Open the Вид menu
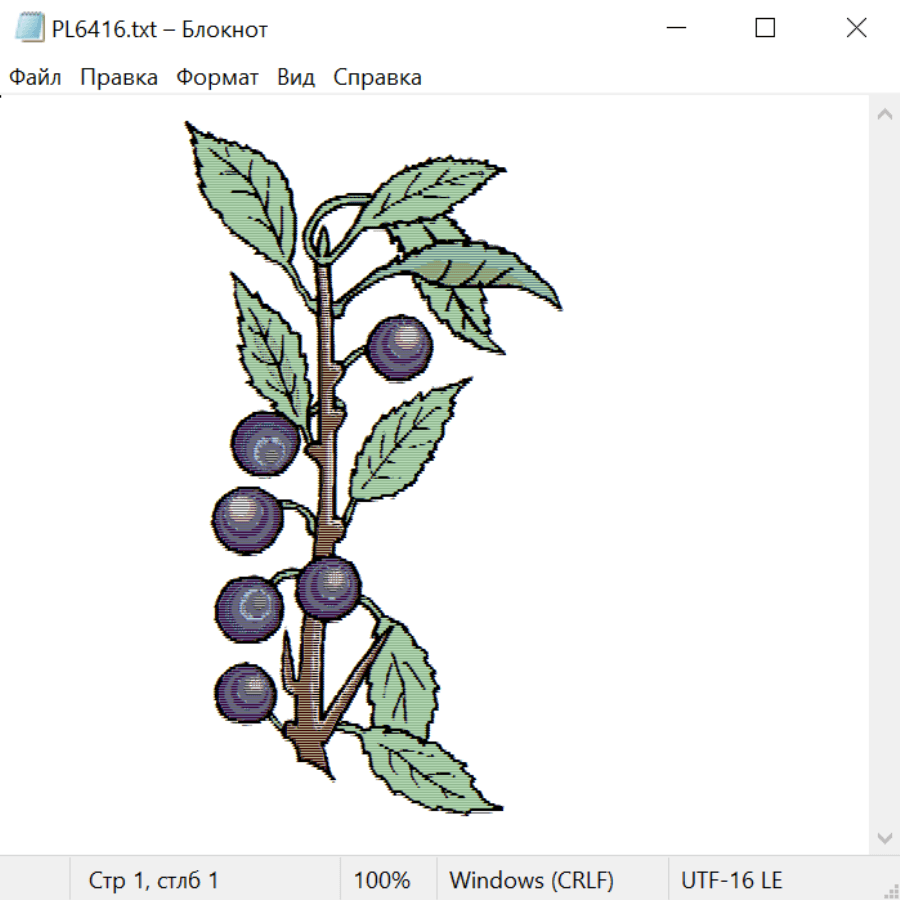900x900 pixels. (296, 77)
